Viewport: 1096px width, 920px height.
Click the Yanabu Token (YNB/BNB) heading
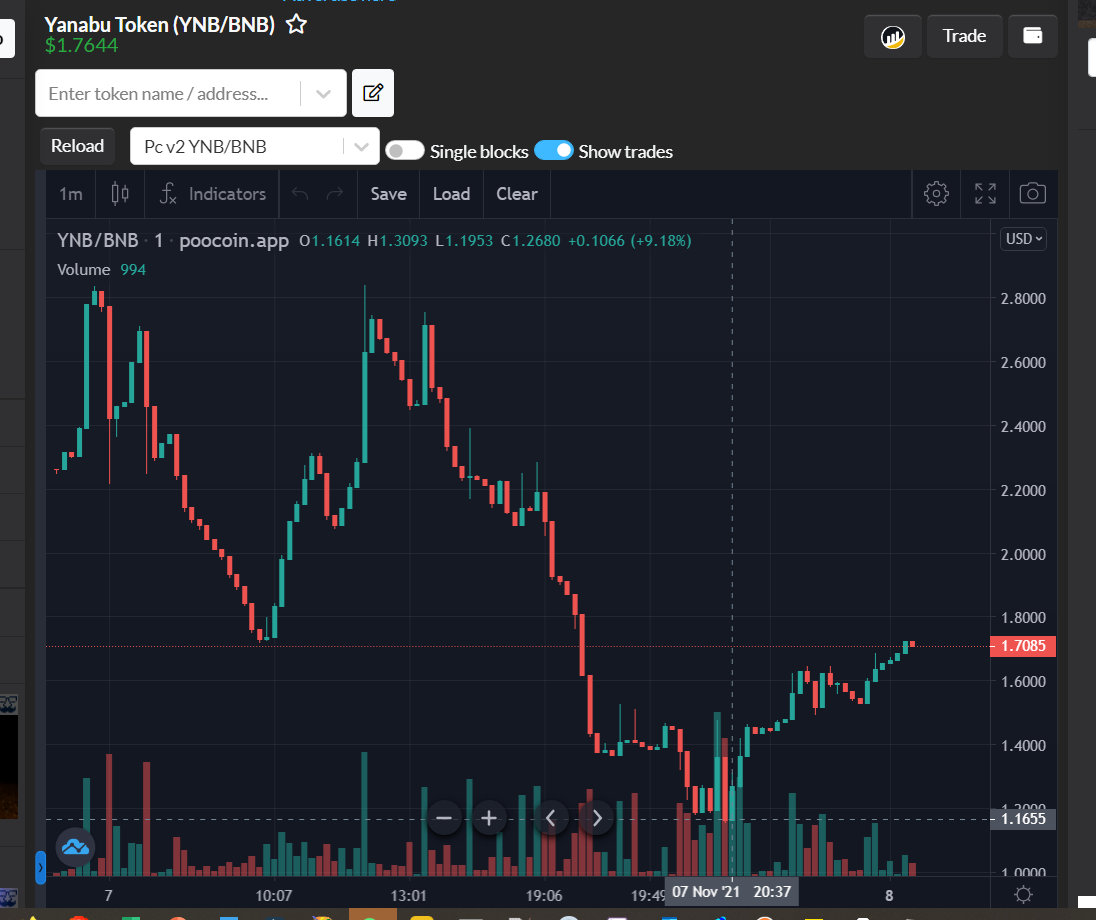tap(159, 24)
